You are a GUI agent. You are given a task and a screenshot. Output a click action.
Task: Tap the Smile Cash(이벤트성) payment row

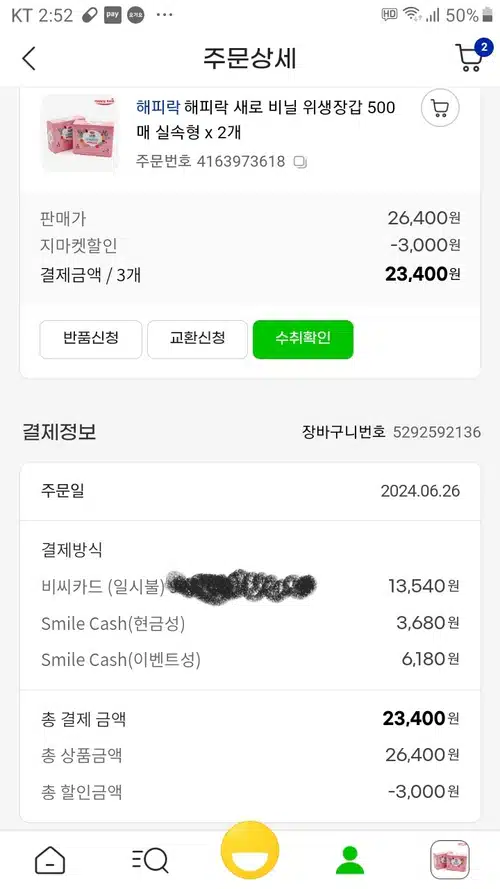pos(250,659)
